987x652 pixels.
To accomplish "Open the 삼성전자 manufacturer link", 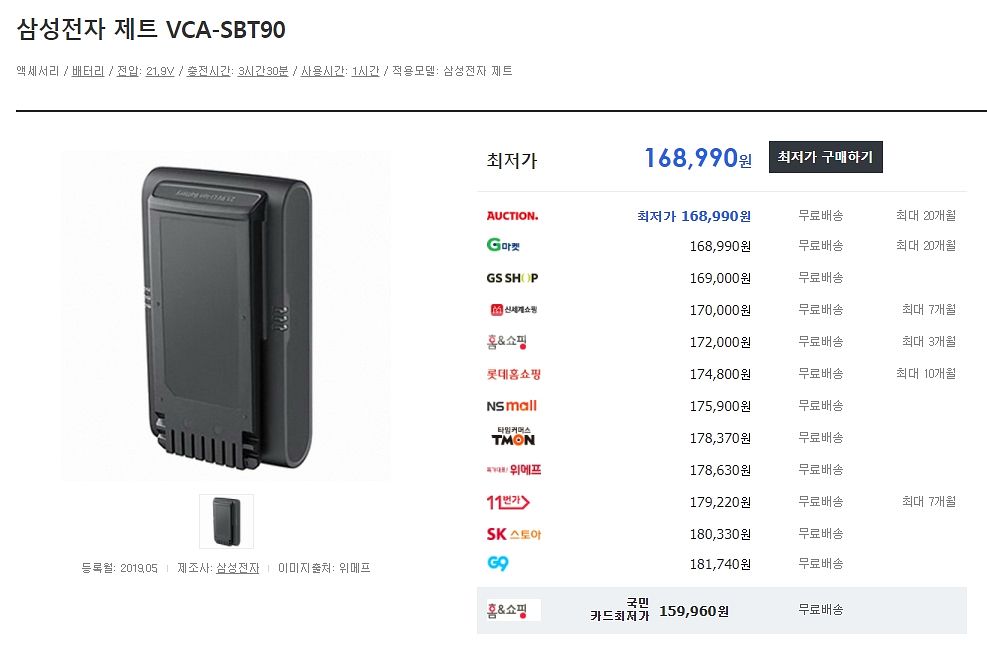I will (237, 568).
